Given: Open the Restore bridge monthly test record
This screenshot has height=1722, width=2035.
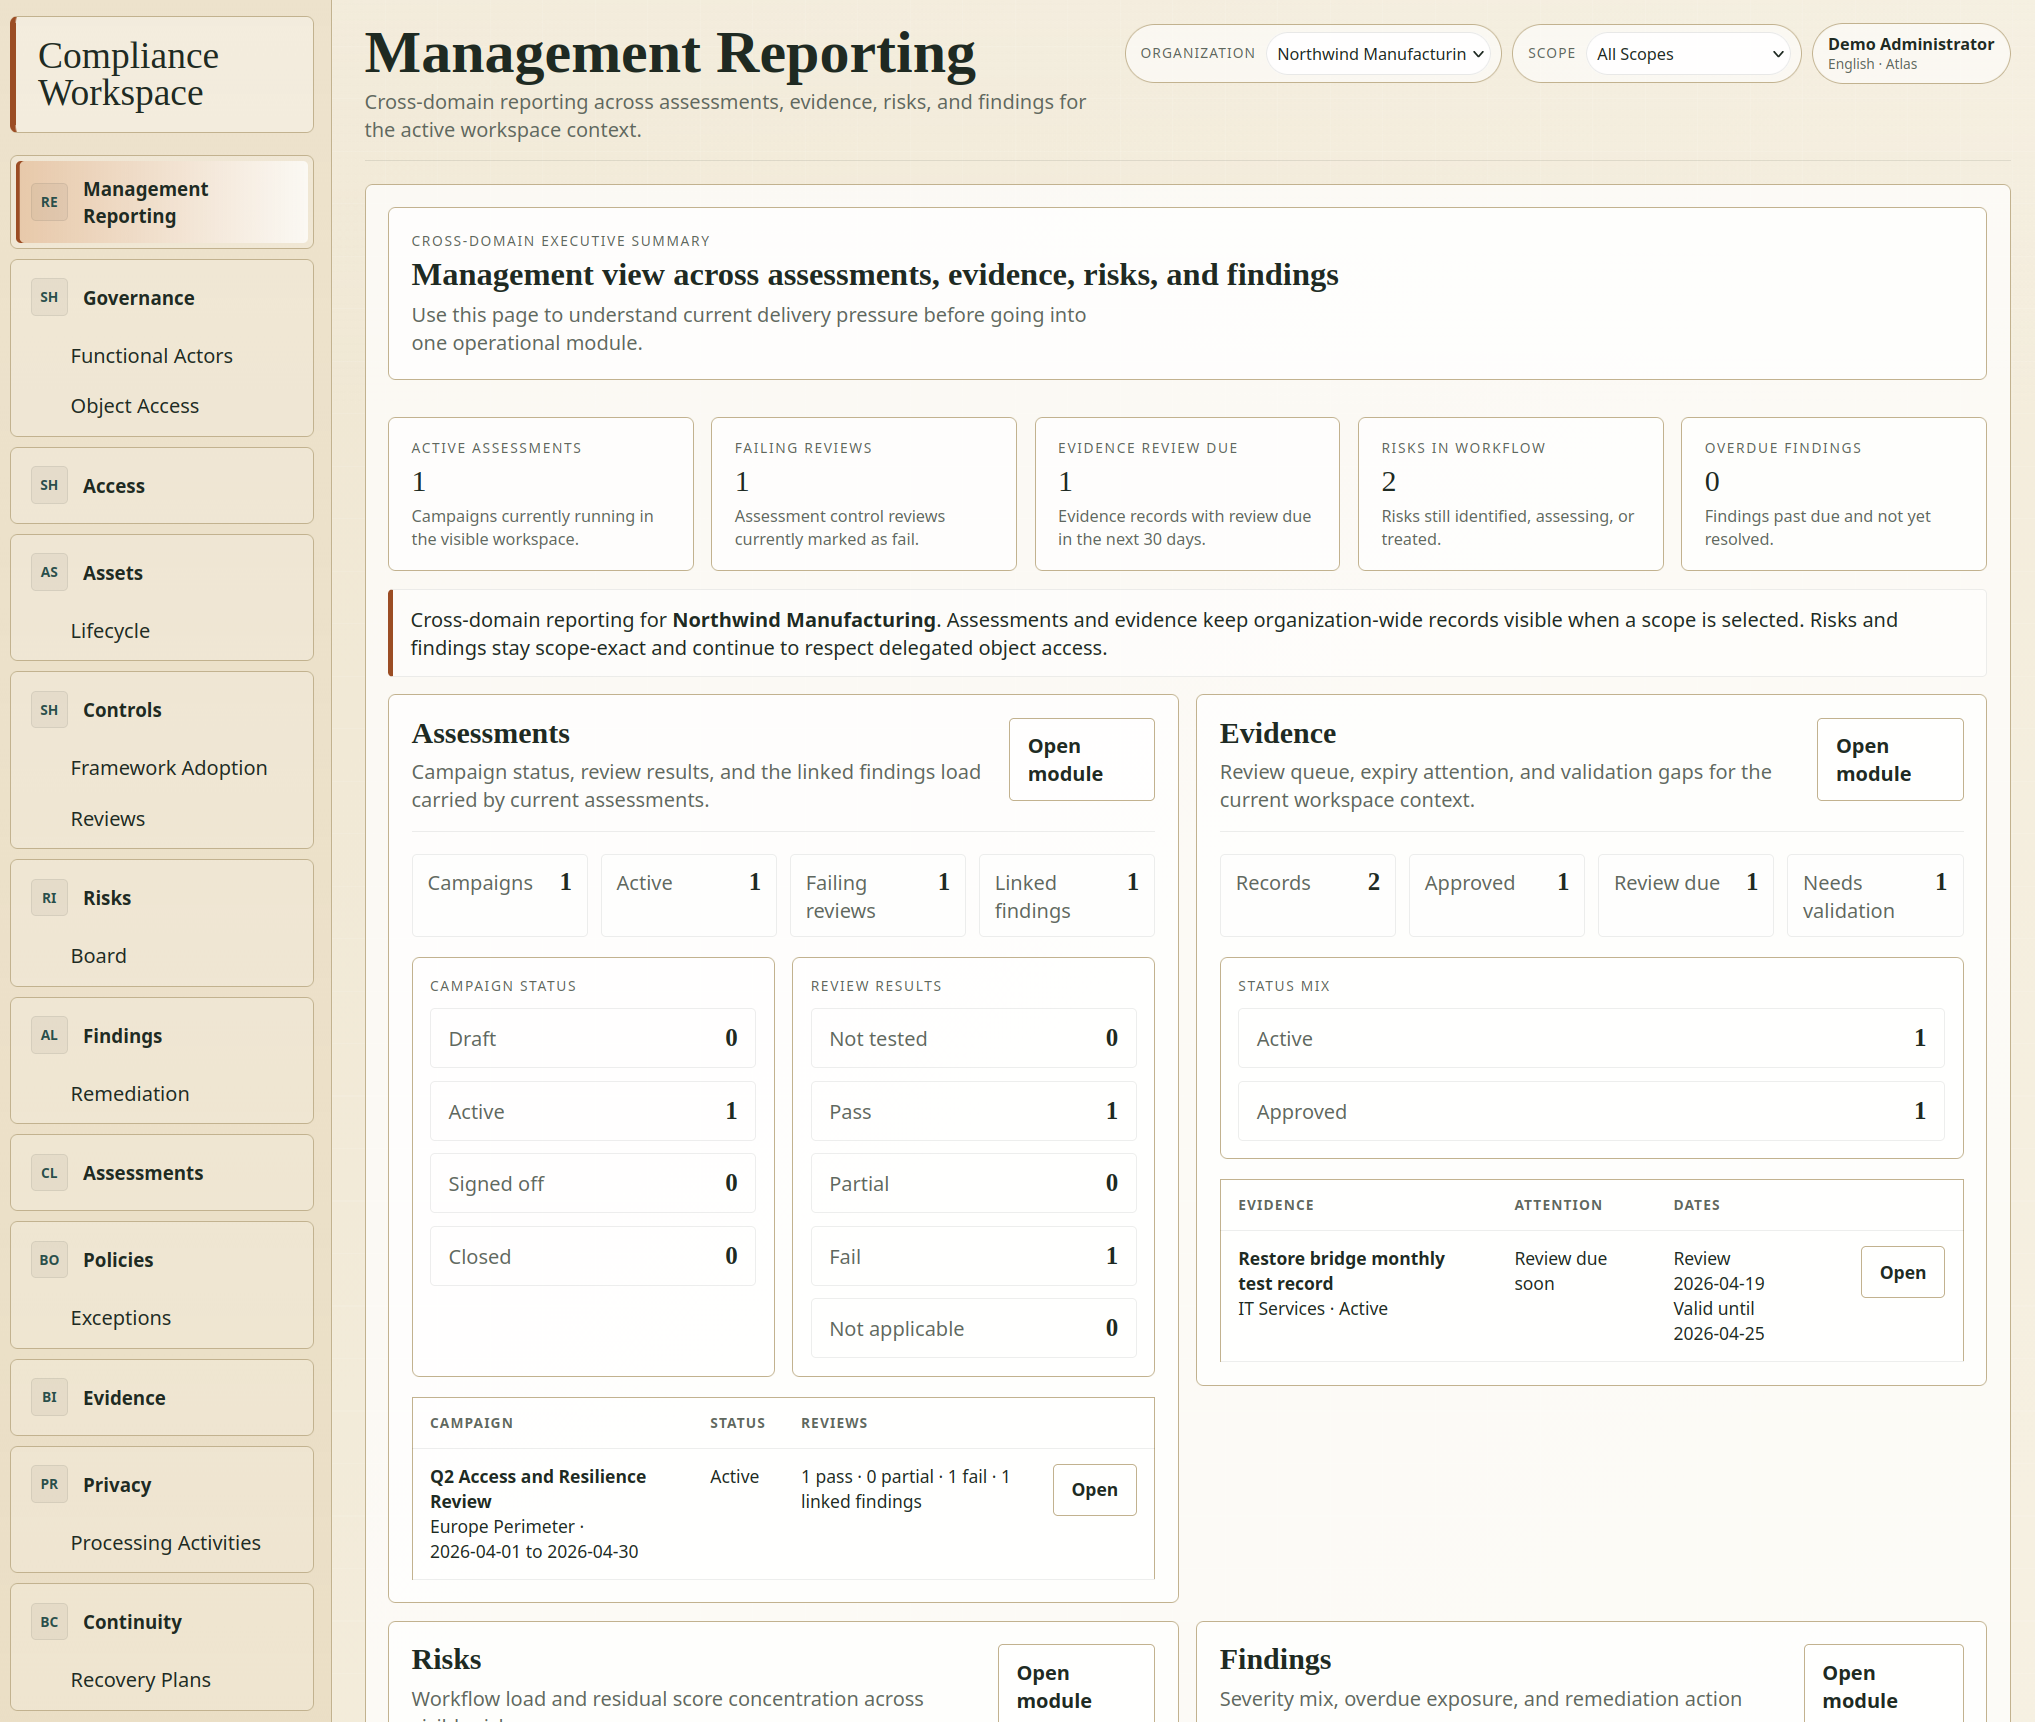Looking at the screenshot, I should point(1902,1272).
